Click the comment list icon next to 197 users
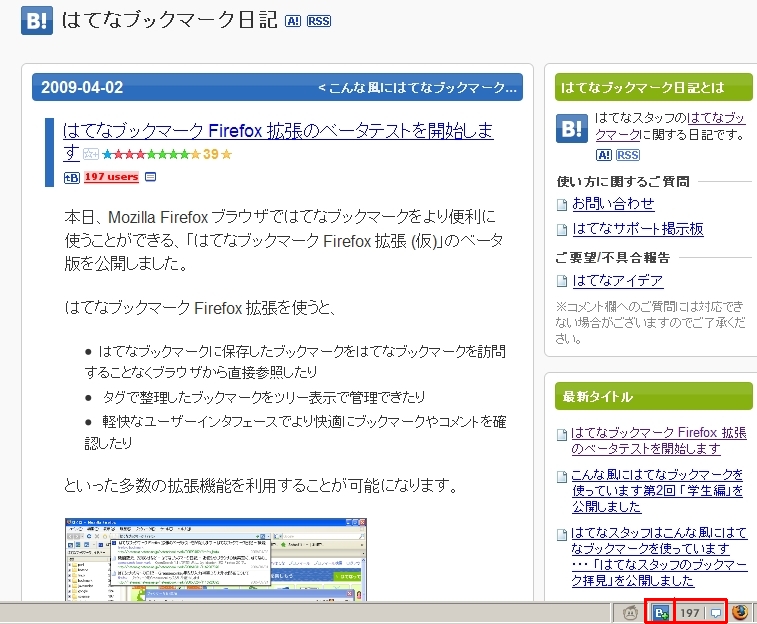The height and width of the screenshot is (624, 757). (x=151, y=177)
